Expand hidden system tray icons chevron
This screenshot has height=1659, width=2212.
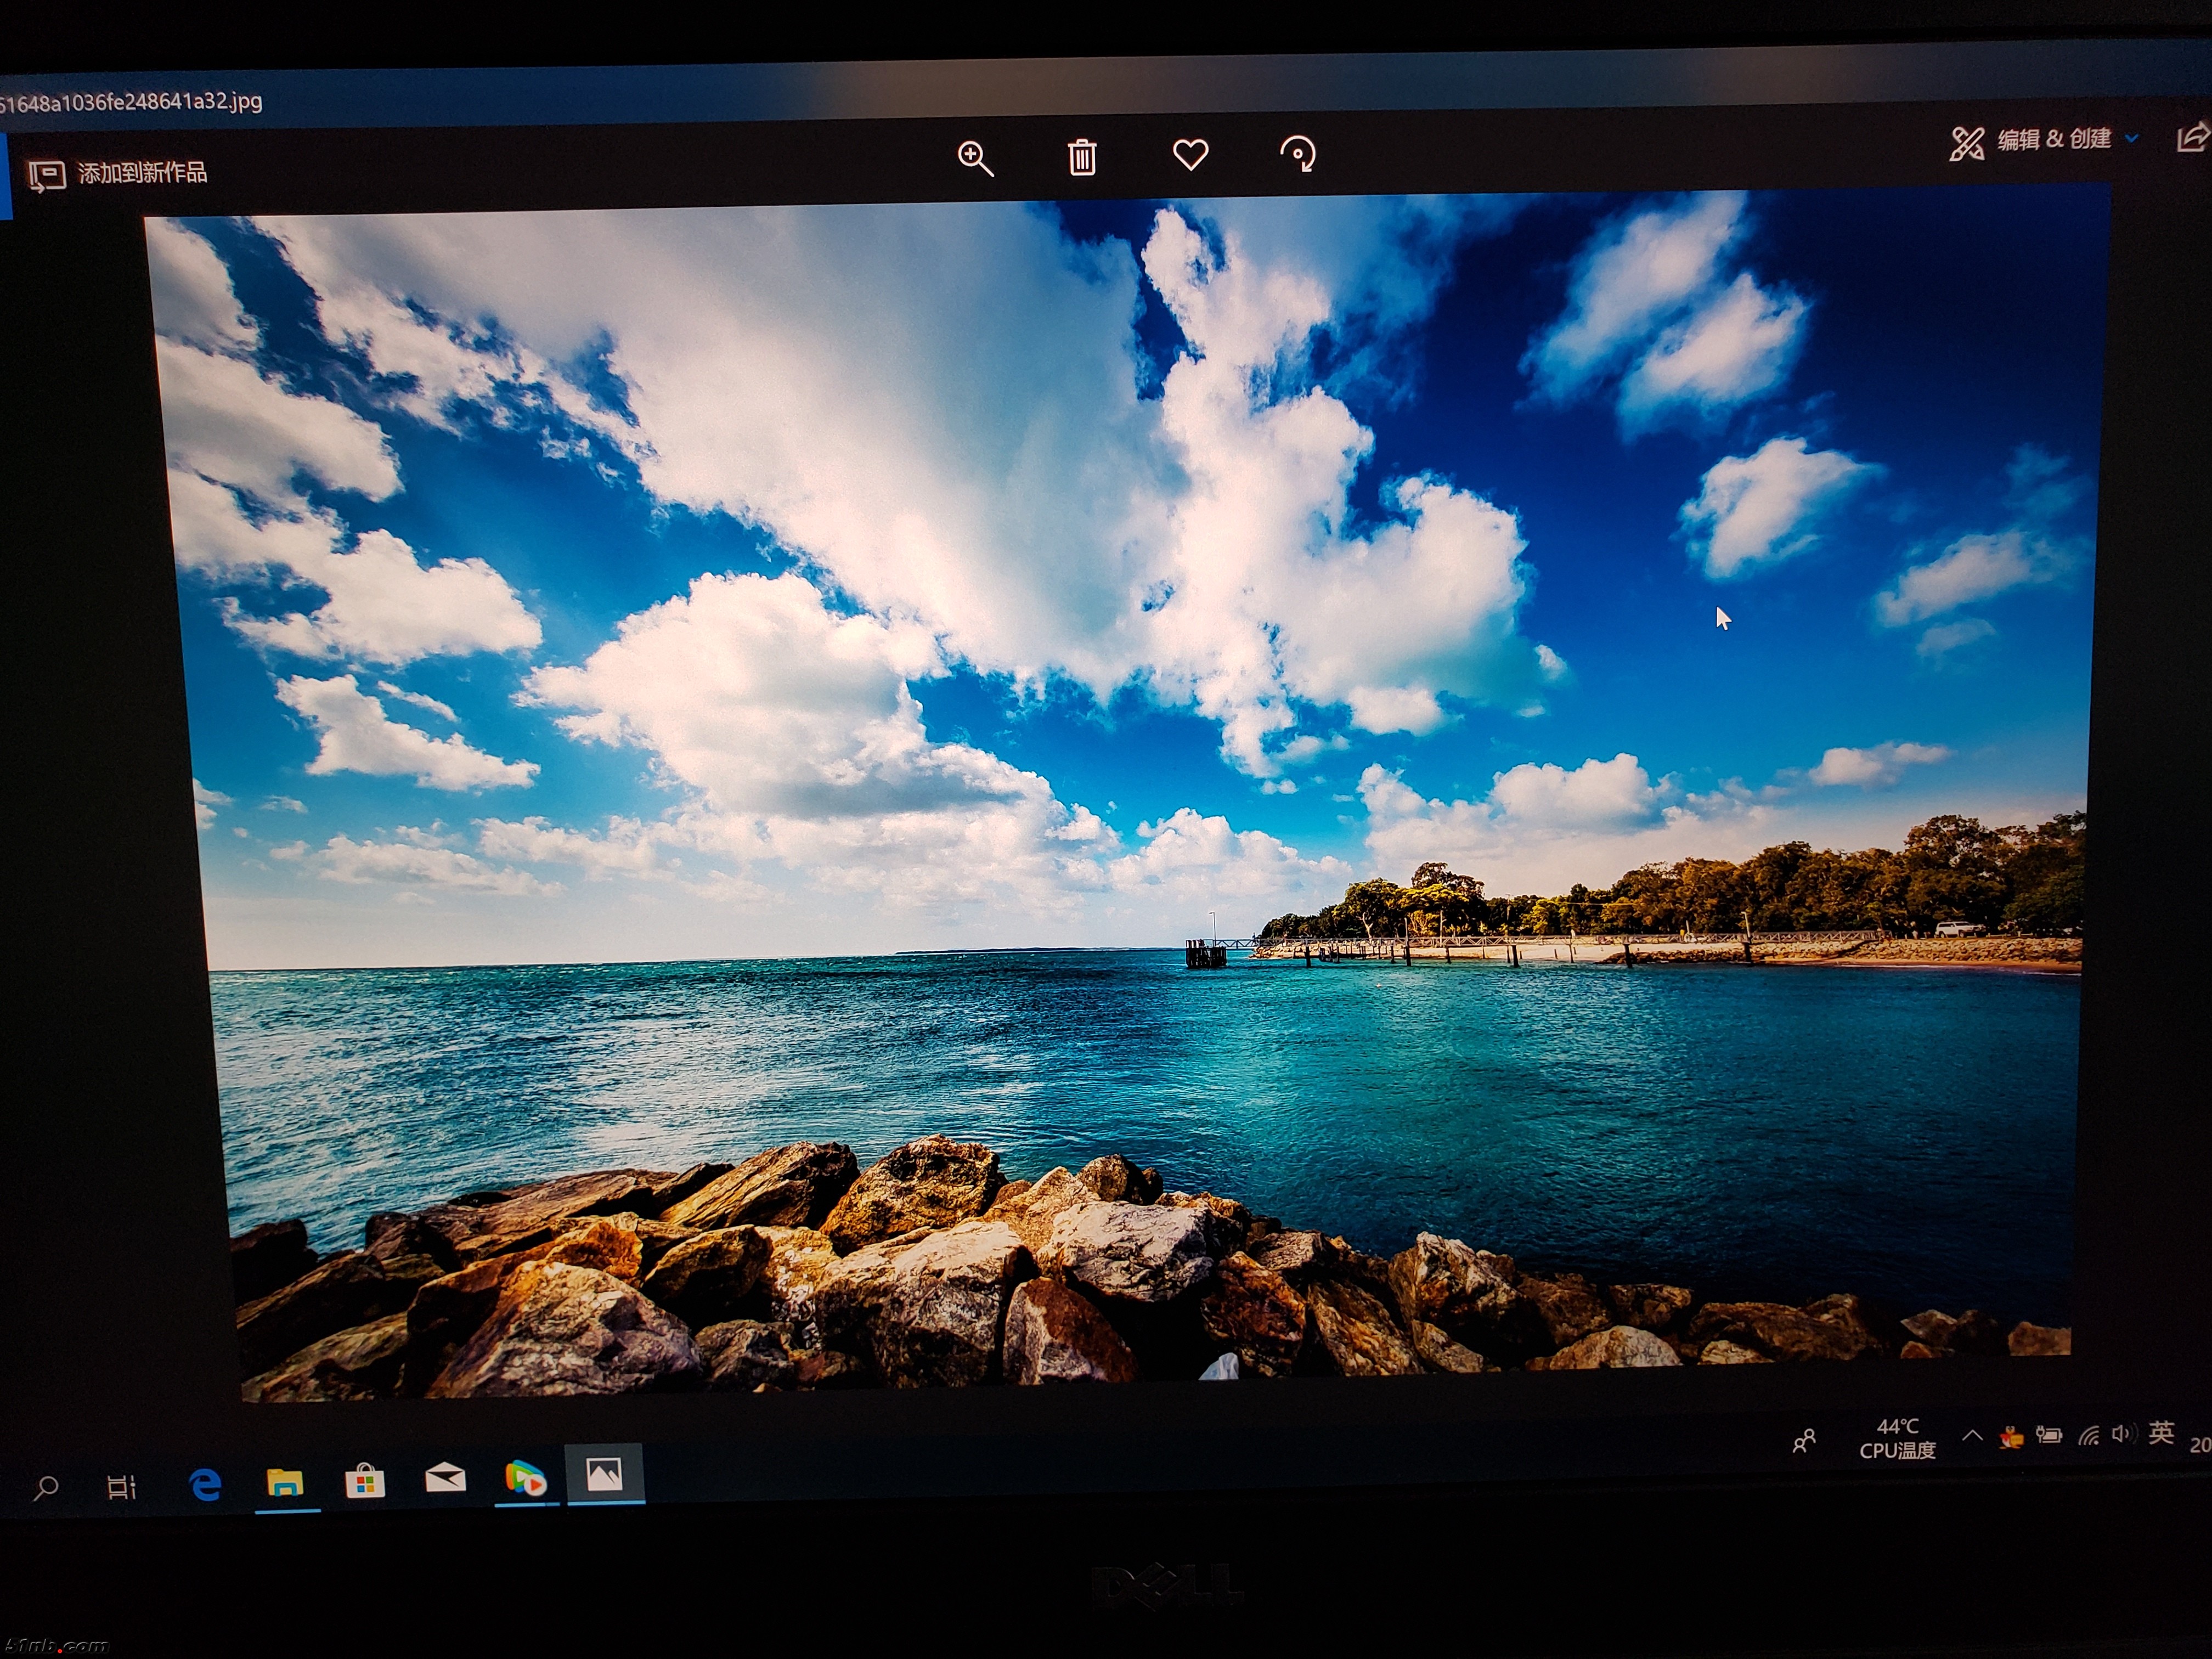click(1972, 1436)
